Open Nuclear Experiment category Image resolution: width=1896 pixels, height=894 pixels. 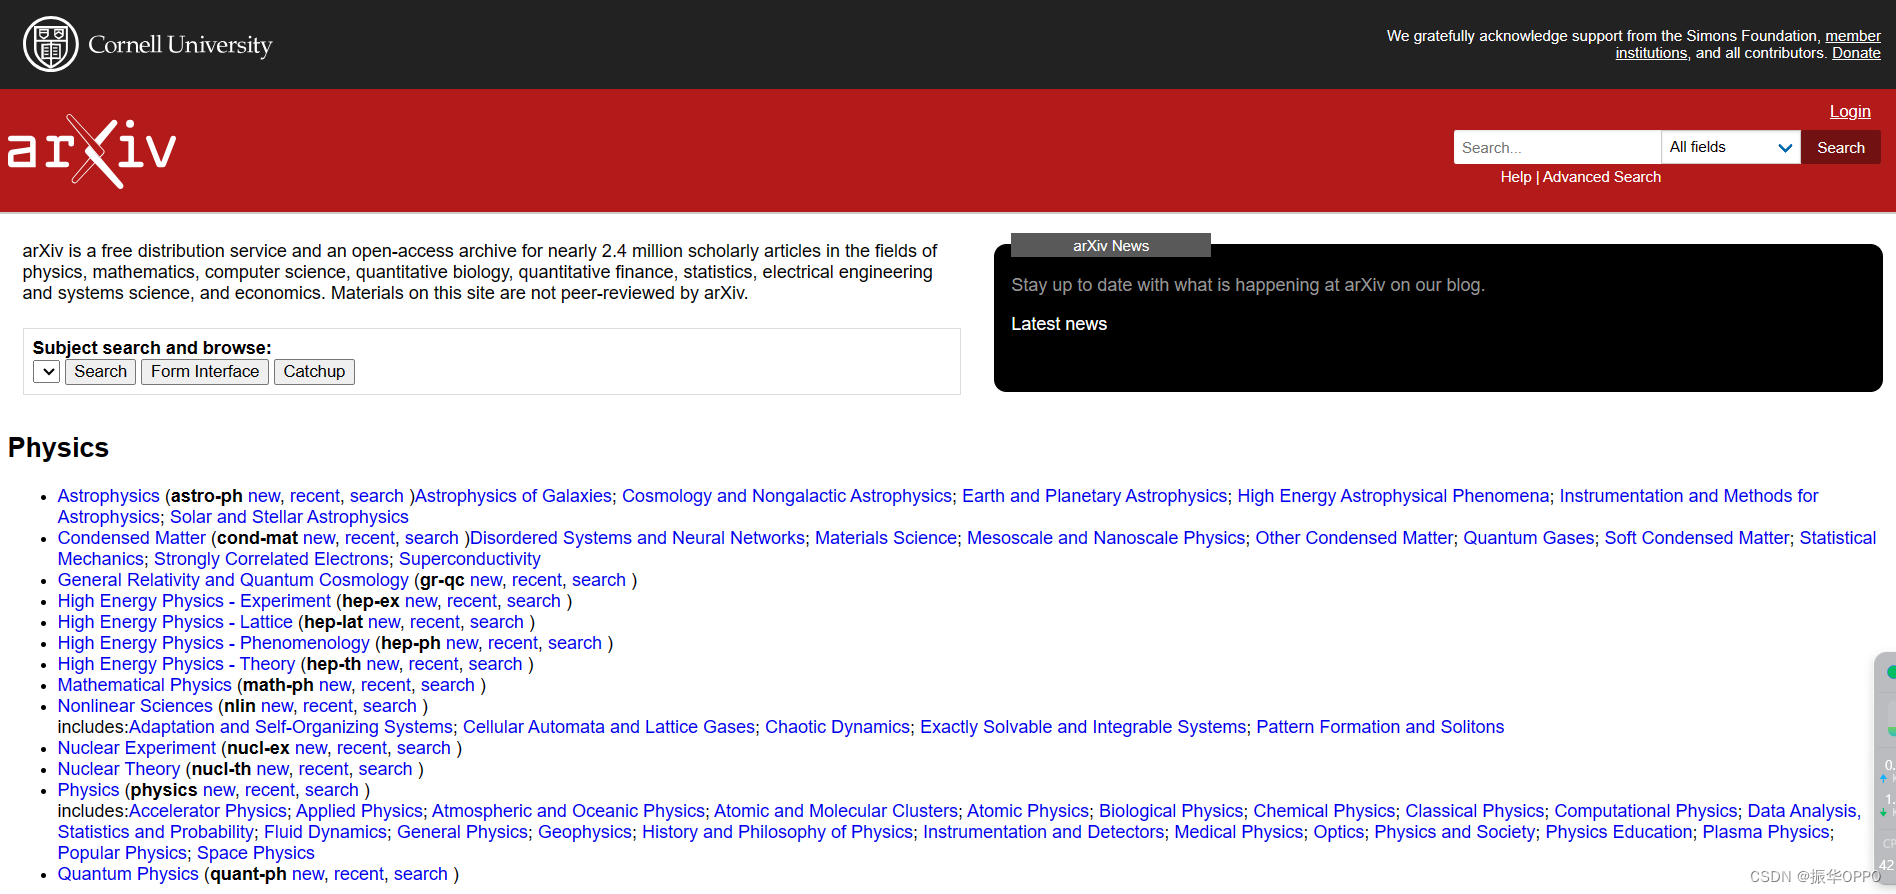coord(137,748)
